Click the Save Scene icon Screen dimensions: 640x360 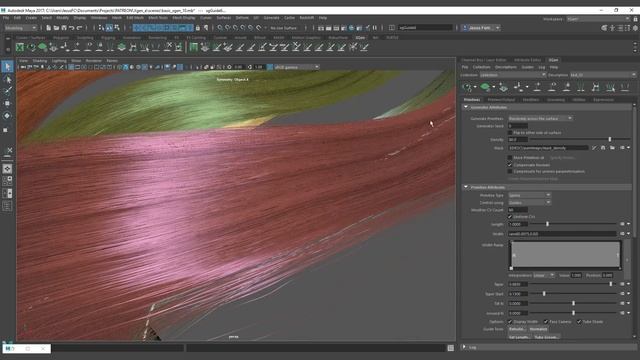coord(64,28)
